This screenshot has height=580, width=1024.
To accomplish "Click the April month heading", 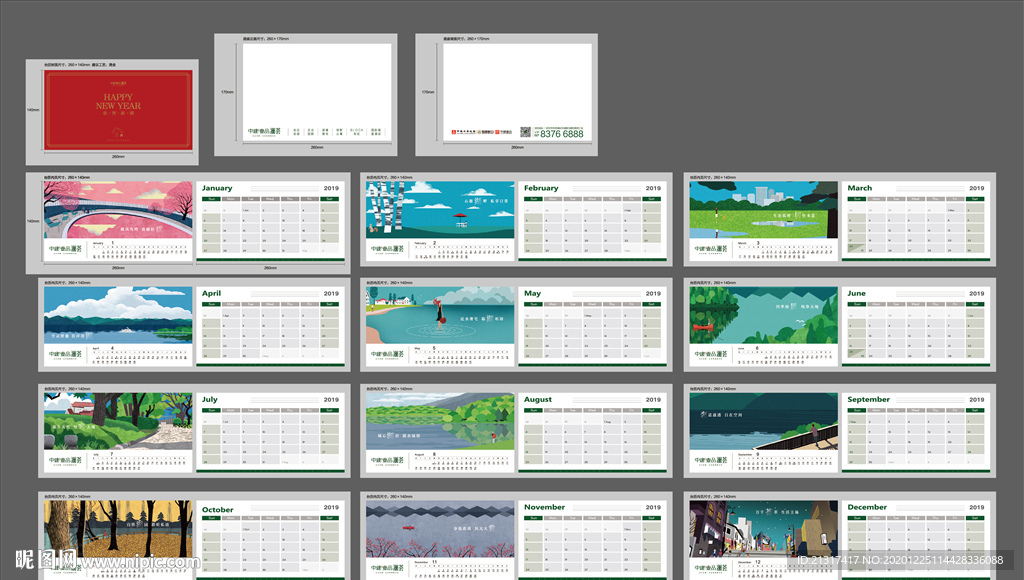I will 212,294.
